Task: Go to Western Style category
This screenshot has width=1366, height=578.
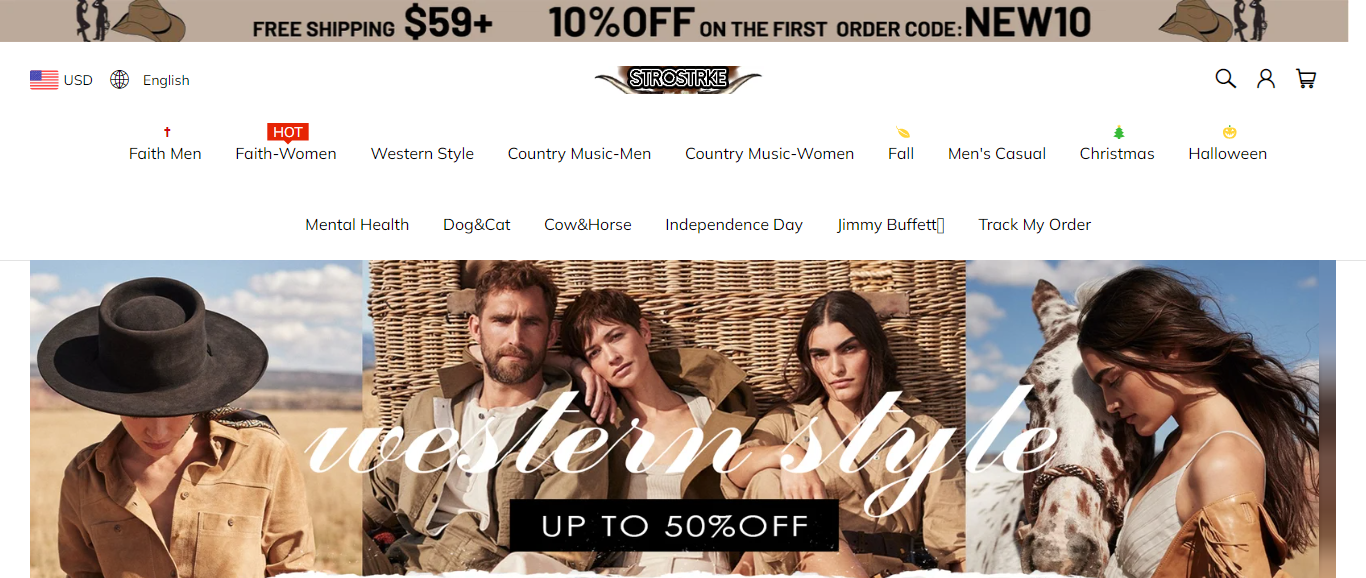Action: coord(422,154)
